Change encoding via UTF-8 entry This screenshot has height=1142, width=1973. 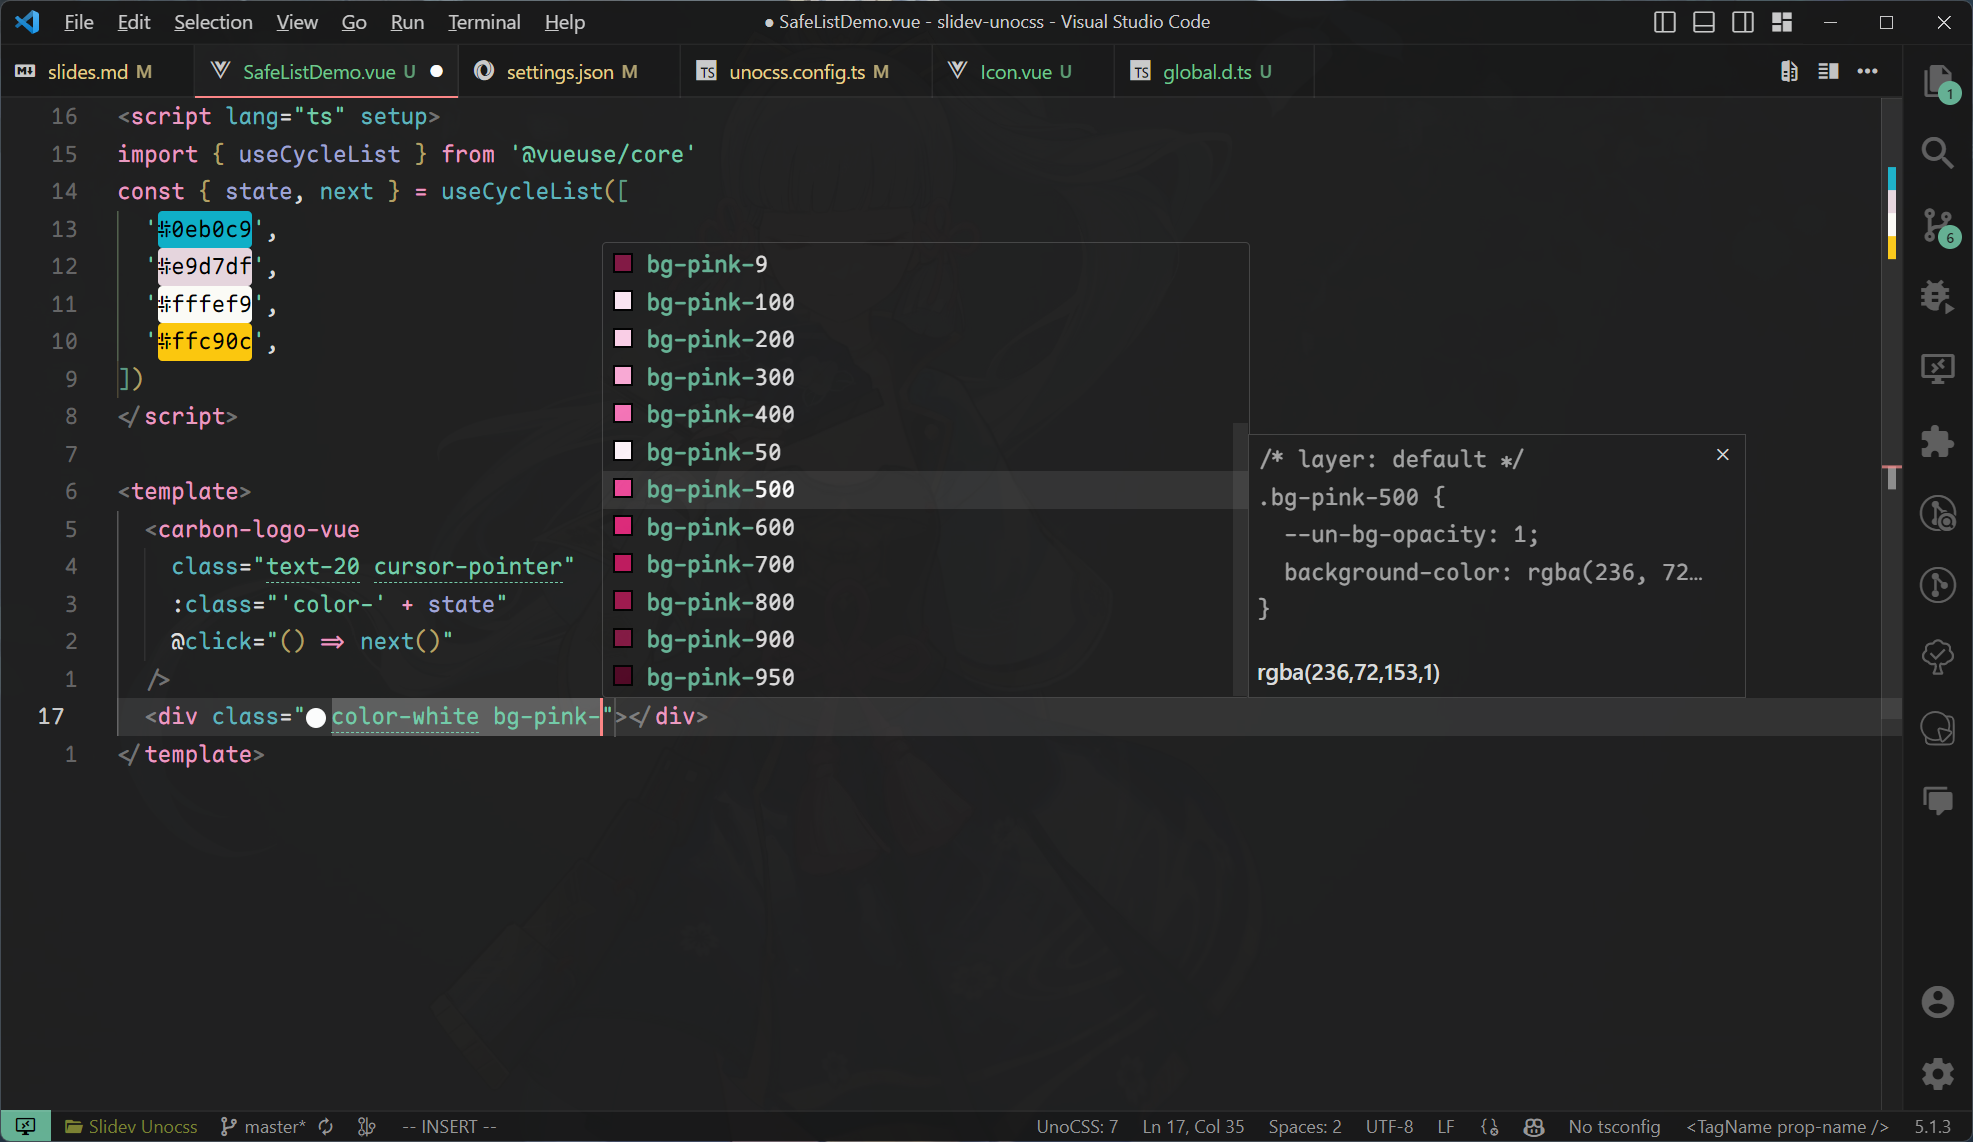point(1389,1126)
